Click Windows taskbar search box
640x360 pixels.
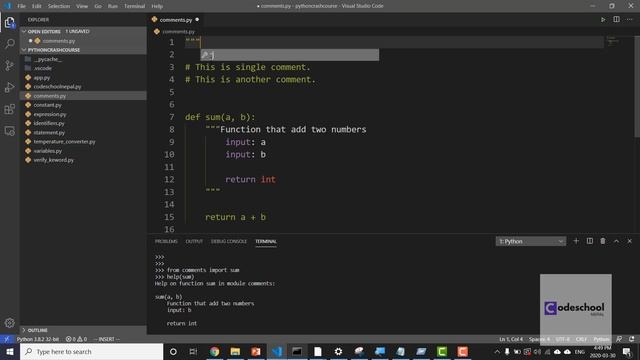tap(91, 351)
